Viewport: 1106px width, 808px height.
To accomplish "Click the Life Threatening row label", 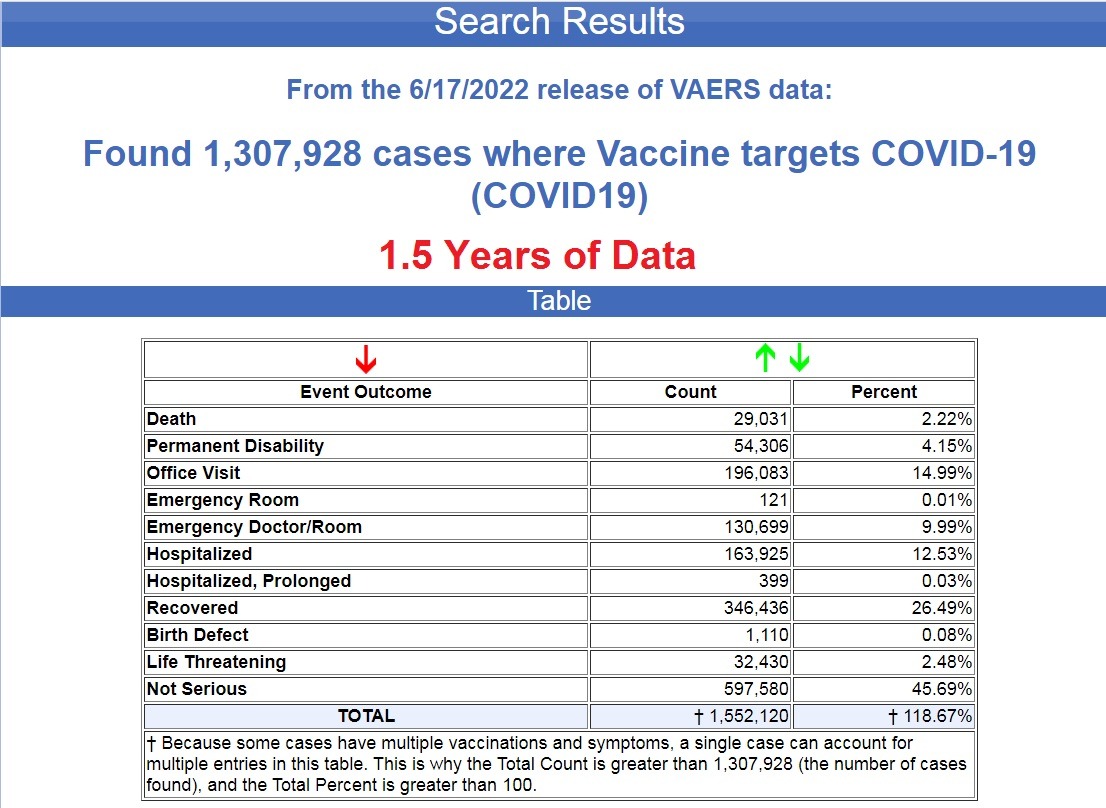I will 216,662.
